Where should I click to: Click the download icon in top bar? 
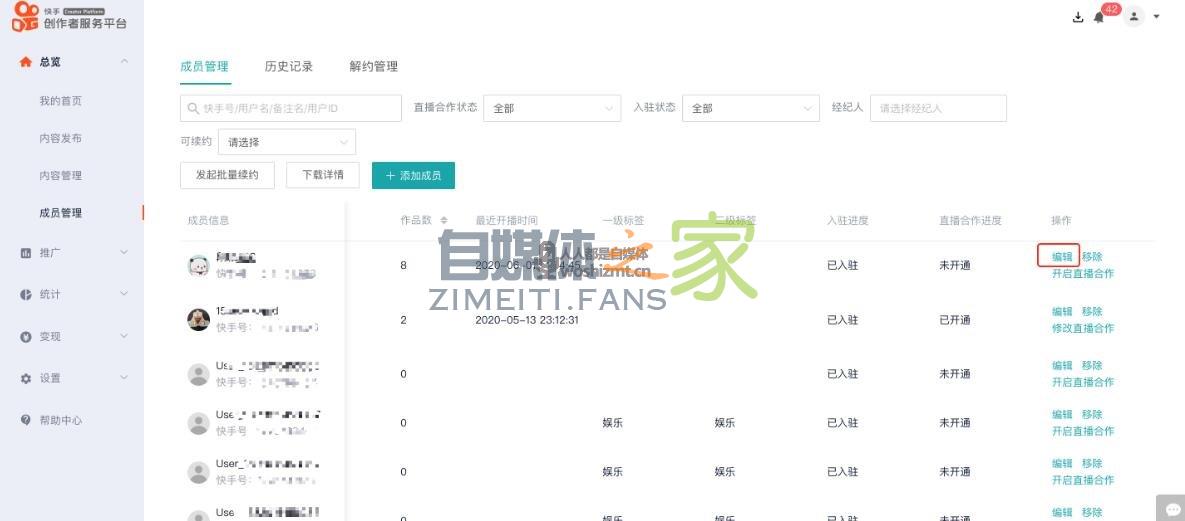tap(1078, 17)
